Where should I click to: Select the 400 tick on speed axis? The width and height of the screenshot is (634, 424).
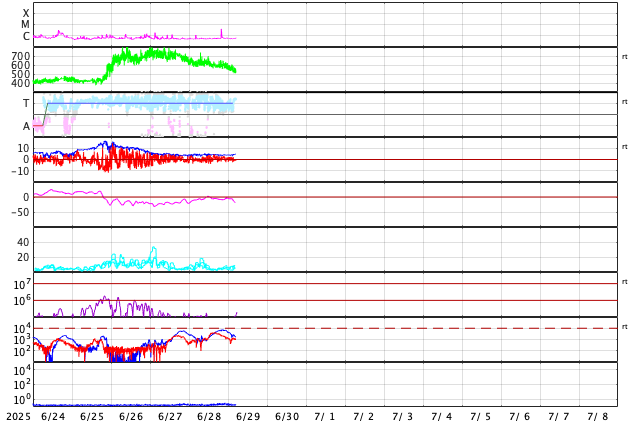[x=21, y=83]
